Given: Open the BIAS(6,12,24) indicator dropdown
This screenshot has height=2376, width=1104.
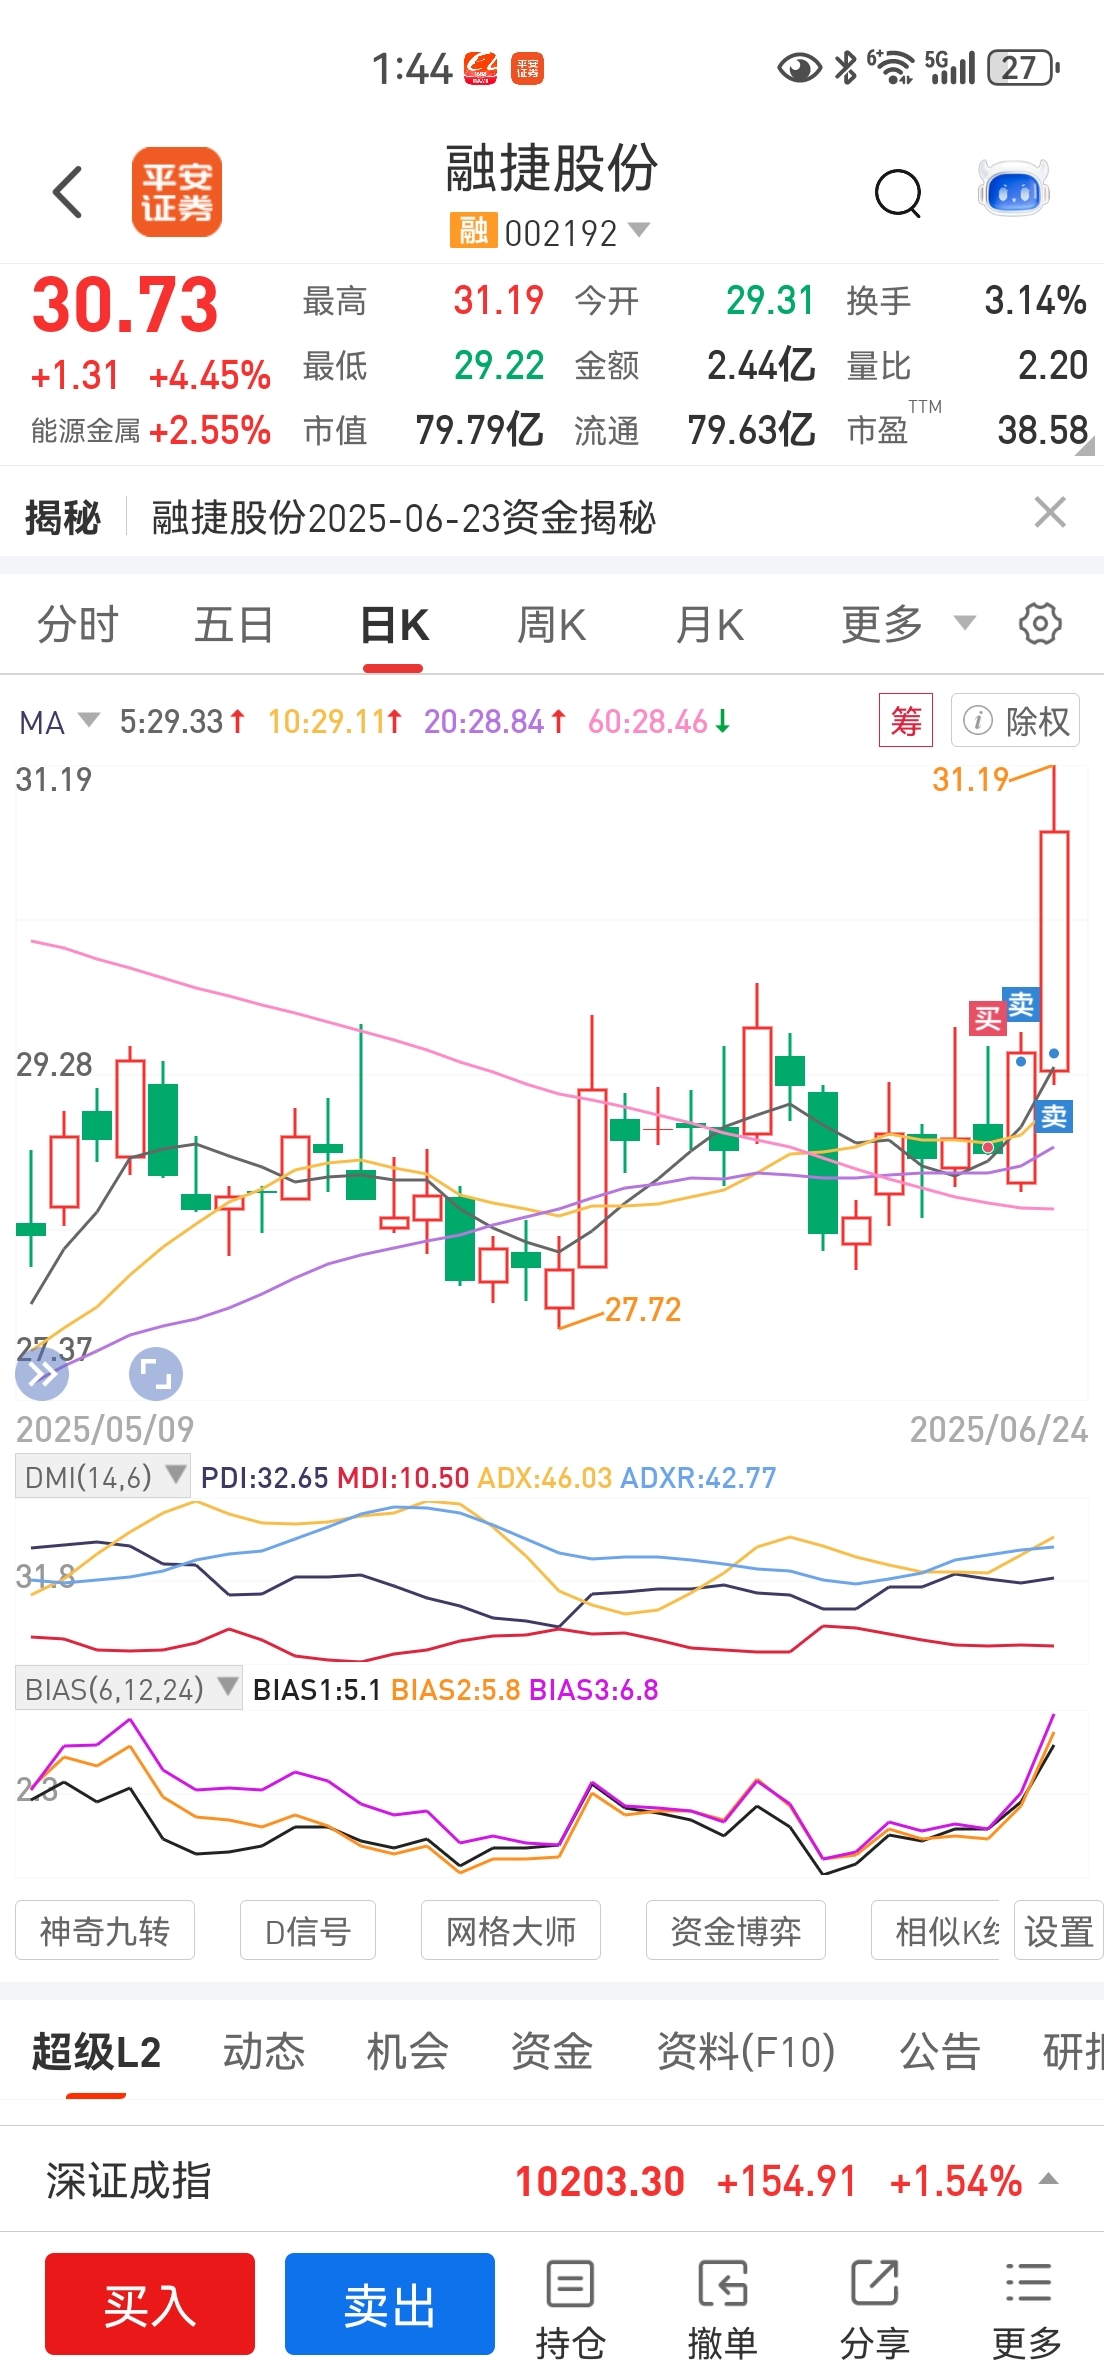Looking at the screenshot, I should [x=129, y=1689].
